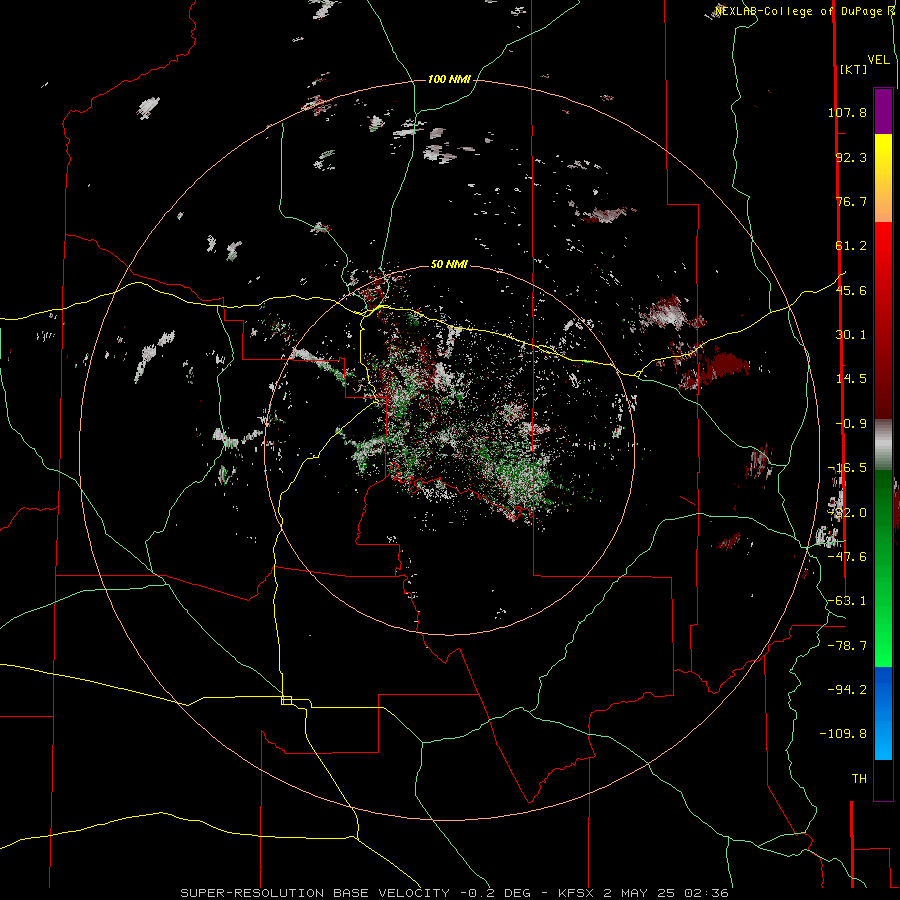Click the small yellow square highway marker
The image size is (900, 900).
(x=286, y=700)
